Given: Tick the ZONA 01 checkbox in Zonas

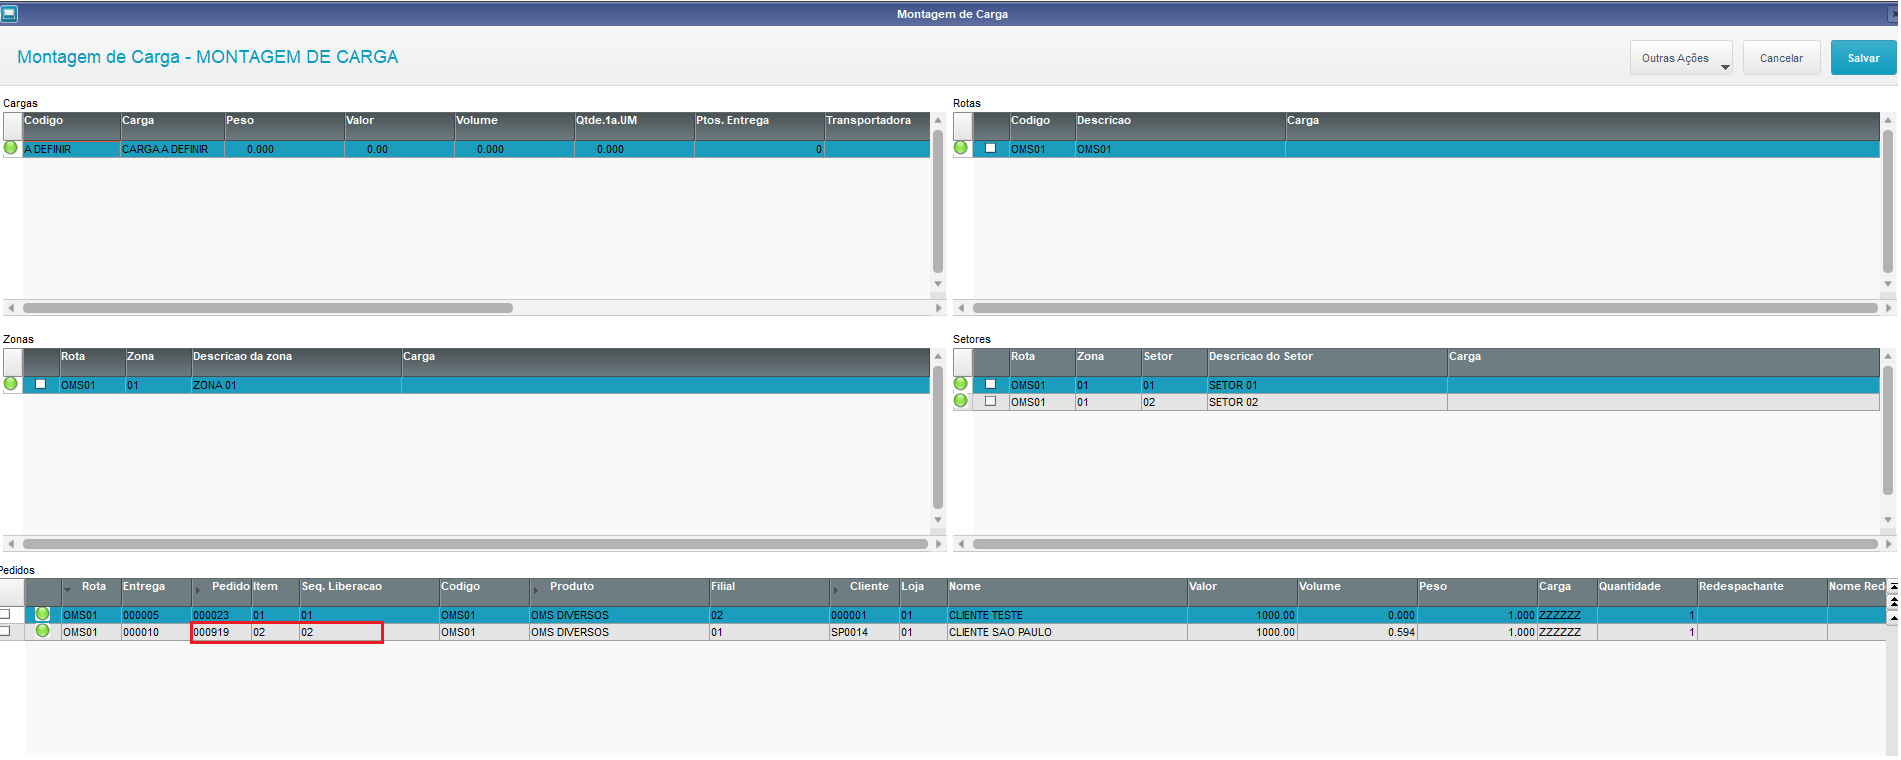Looking at the screenshot, I should click(41, 384).
